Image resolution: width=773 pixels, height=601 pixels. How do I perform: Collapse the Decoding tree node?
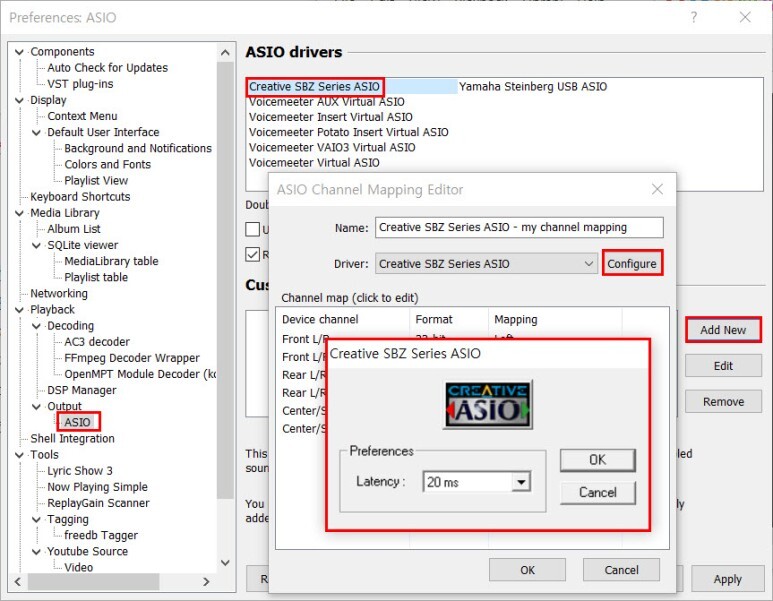click(36, 326)
